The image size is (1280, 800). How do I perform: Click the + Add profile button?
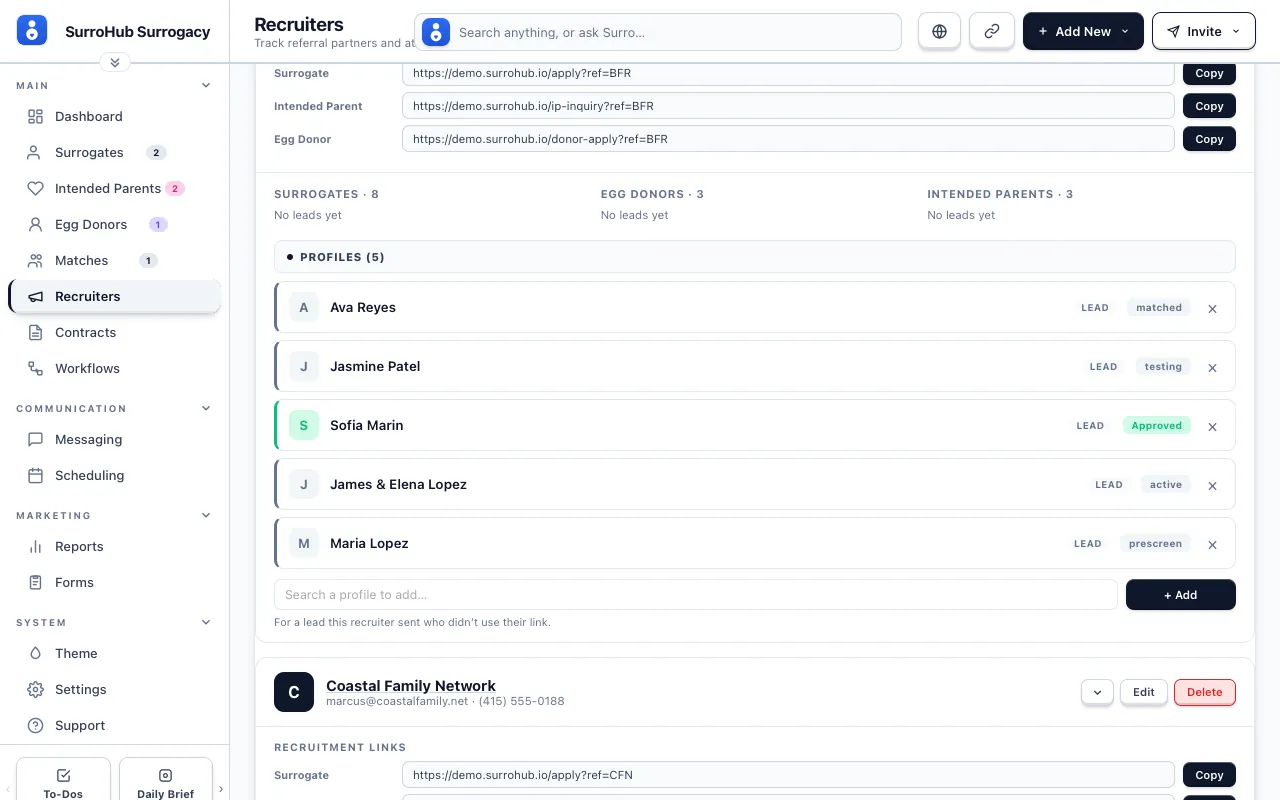point(1181,595)
